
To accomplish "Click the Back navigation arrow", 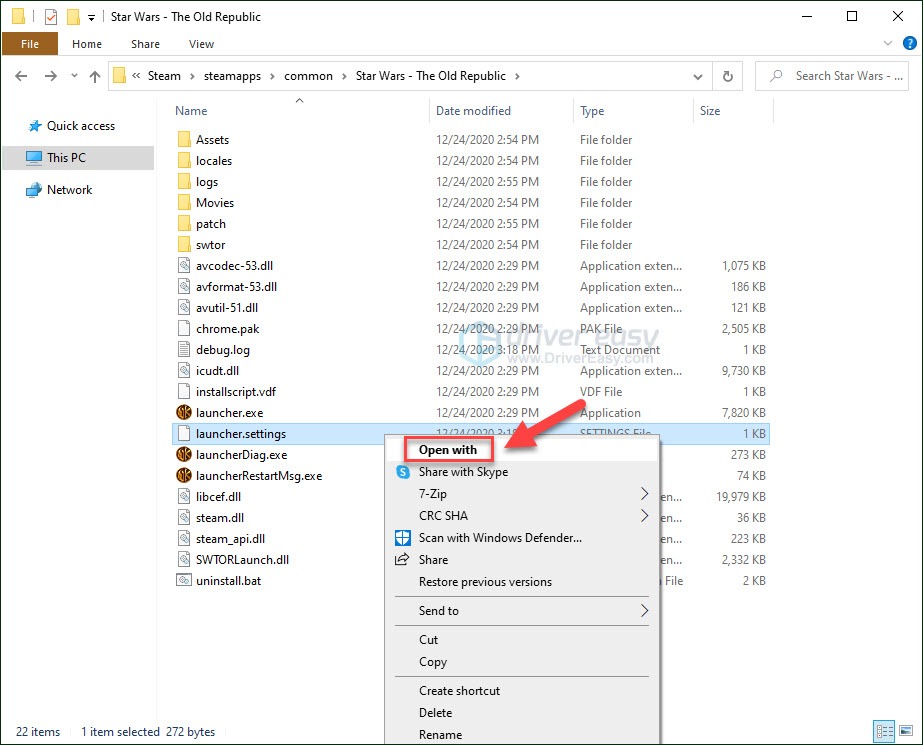I will 21,76.
